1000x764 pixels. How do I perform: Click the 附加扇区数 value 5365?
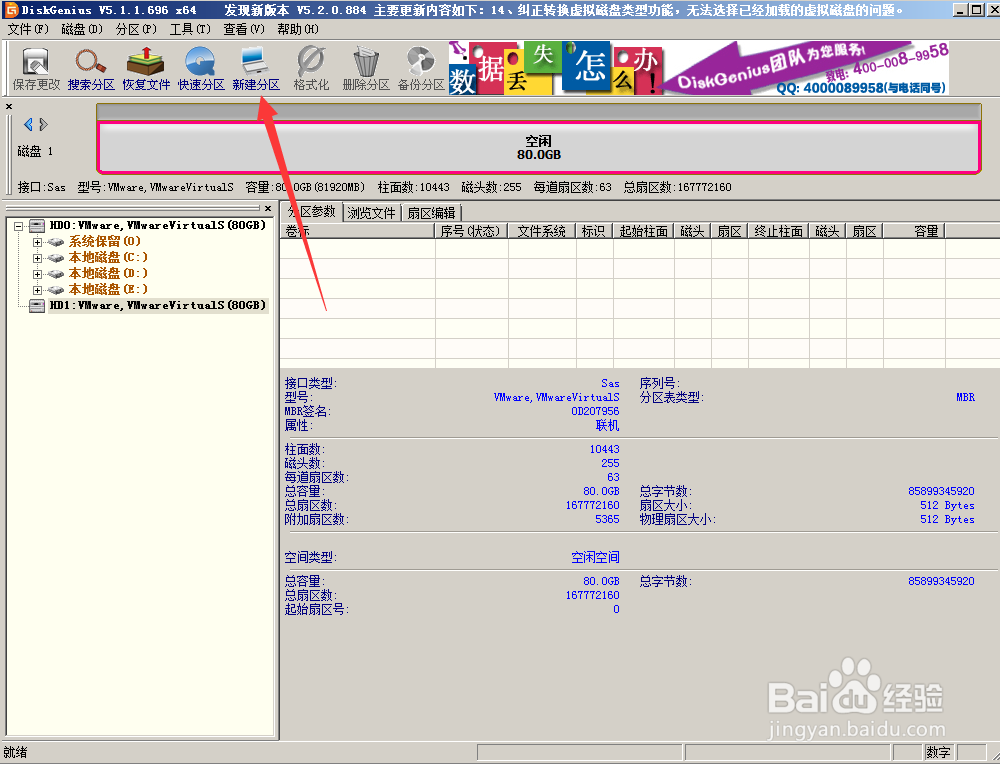coord(607,519)
